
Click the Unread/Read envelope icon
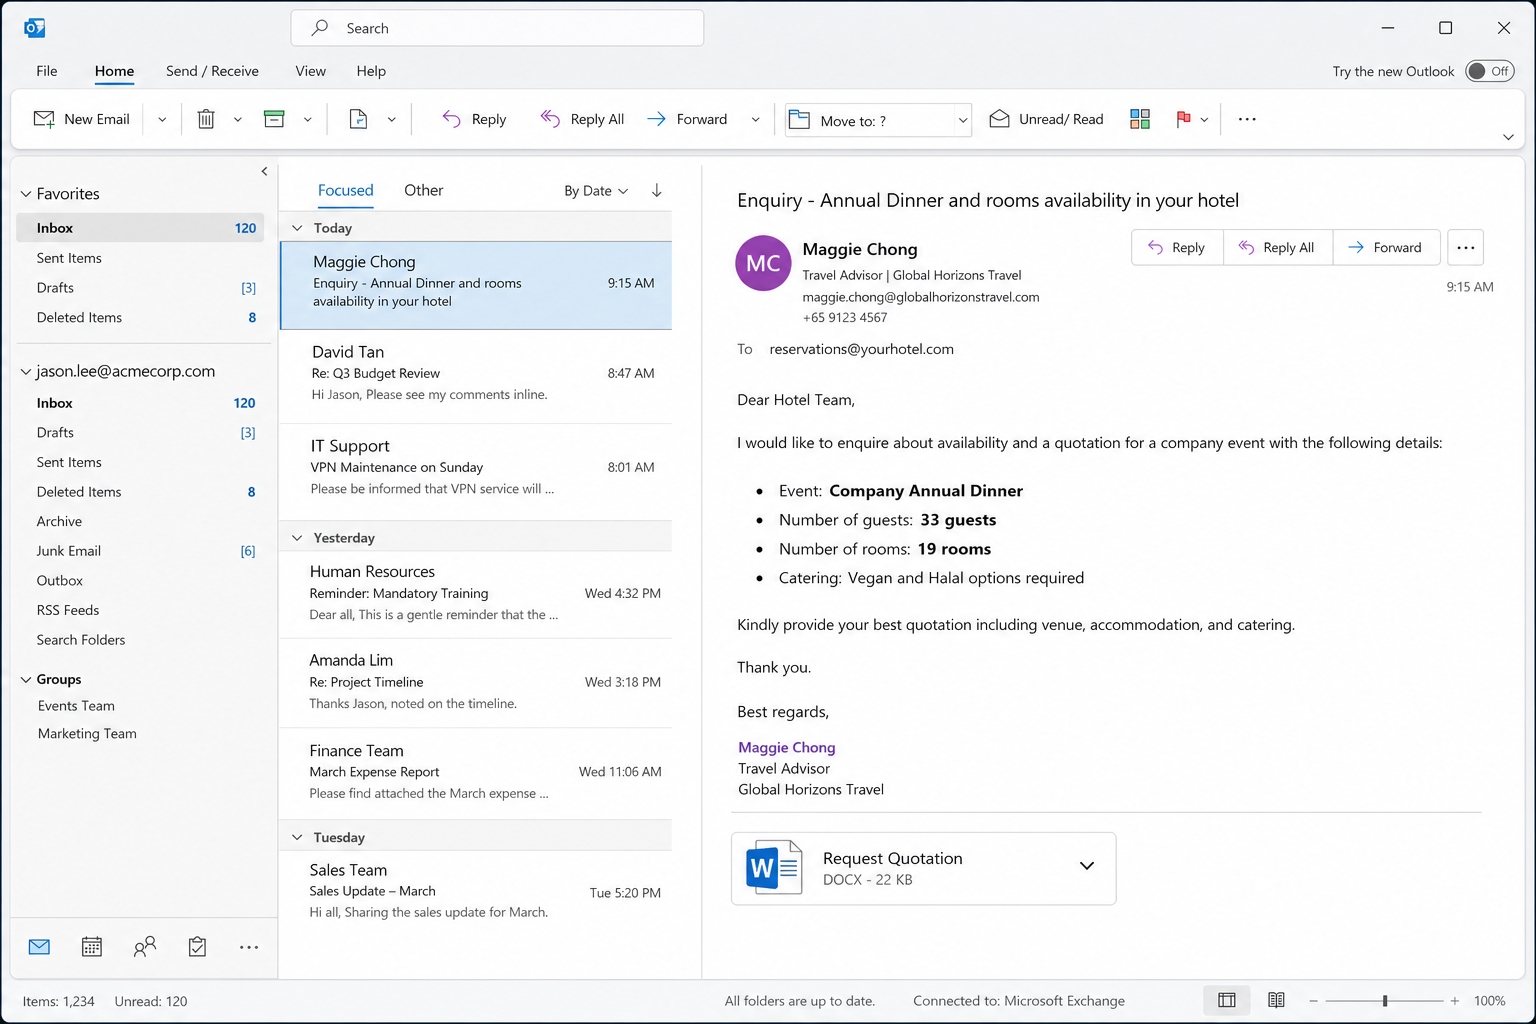(999, 119)
